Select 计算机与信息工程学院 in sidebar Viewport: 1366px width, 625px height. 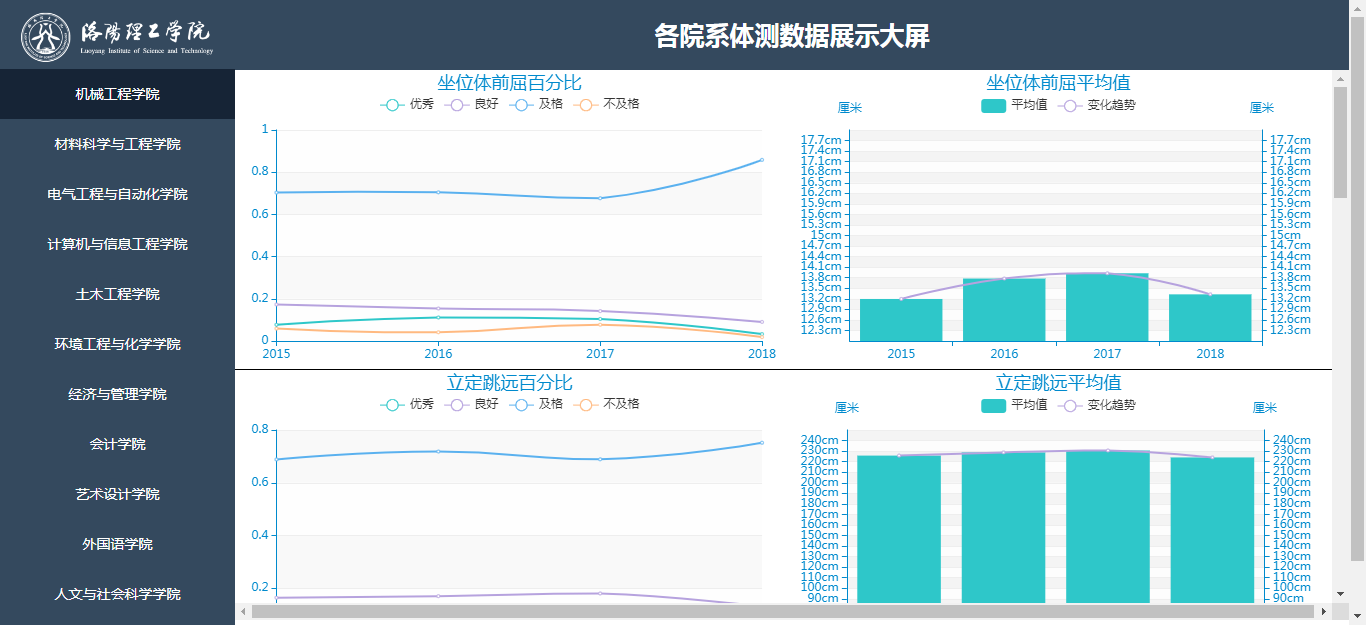point(117,244)
